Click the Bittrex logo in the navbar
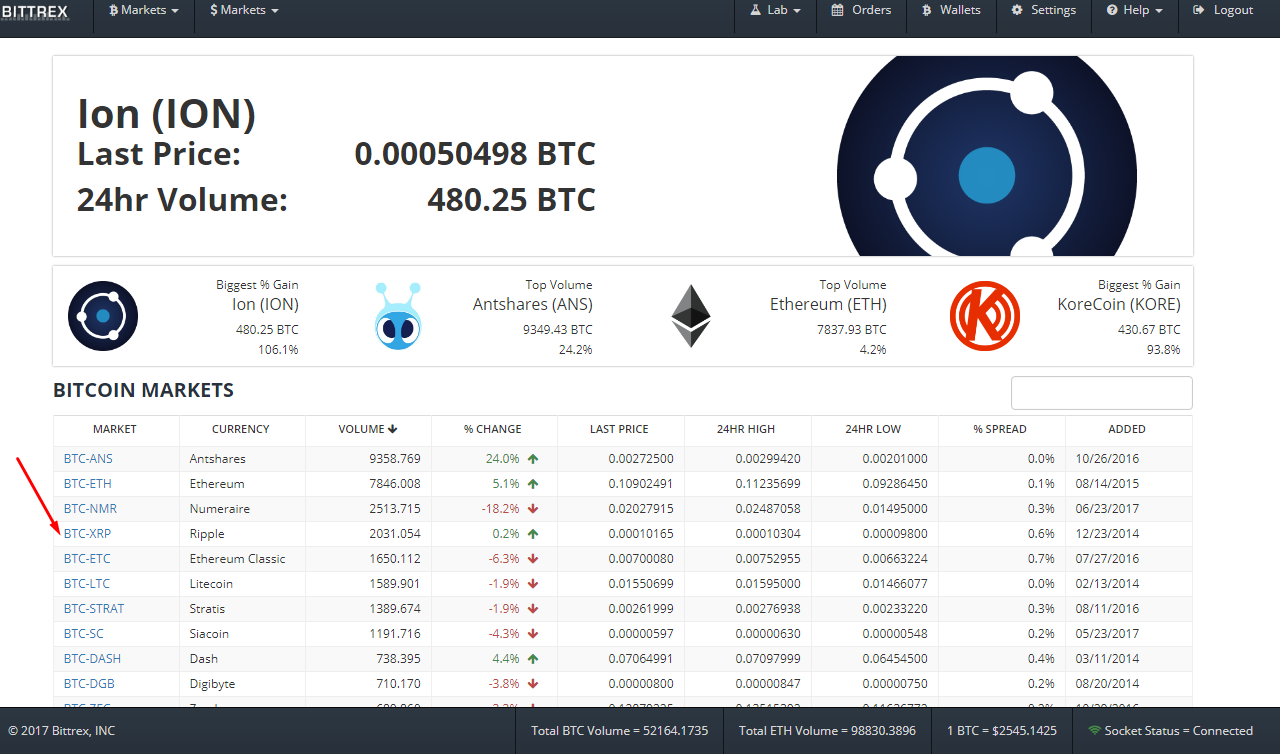 point(34,11)
